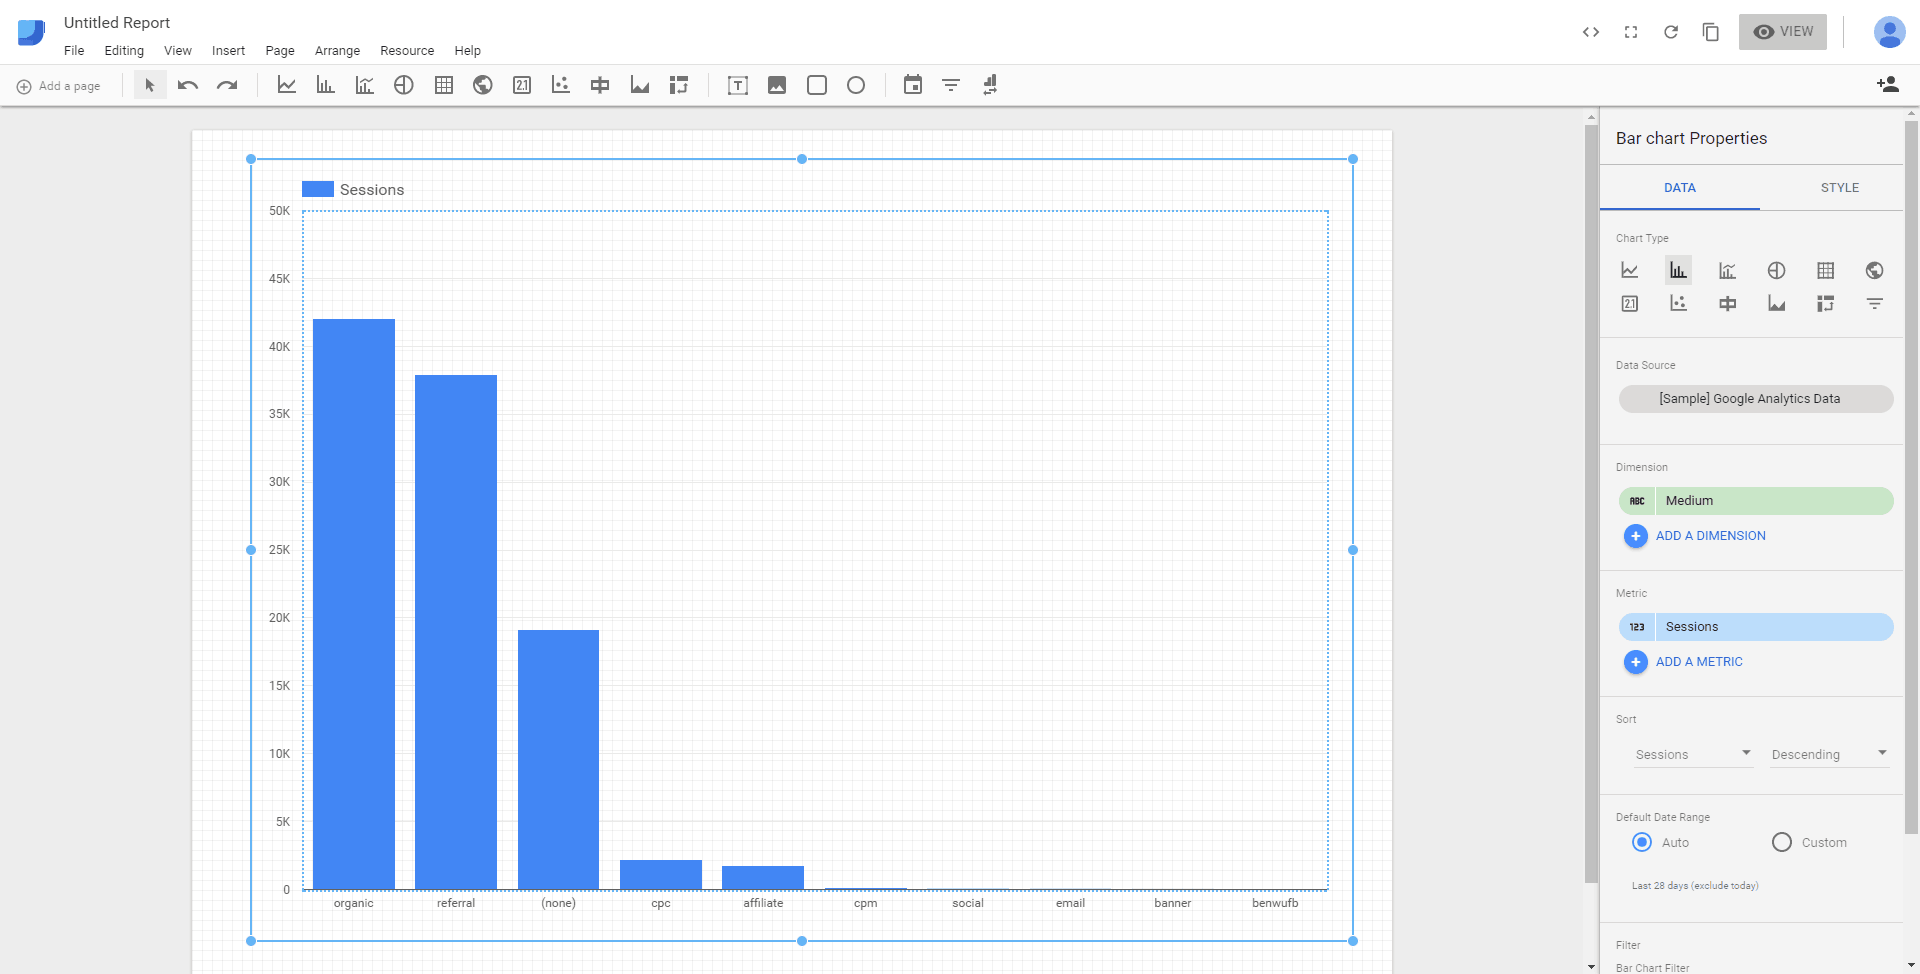Switch to the STYLE tab
1920x974 pixels.
1840,187
